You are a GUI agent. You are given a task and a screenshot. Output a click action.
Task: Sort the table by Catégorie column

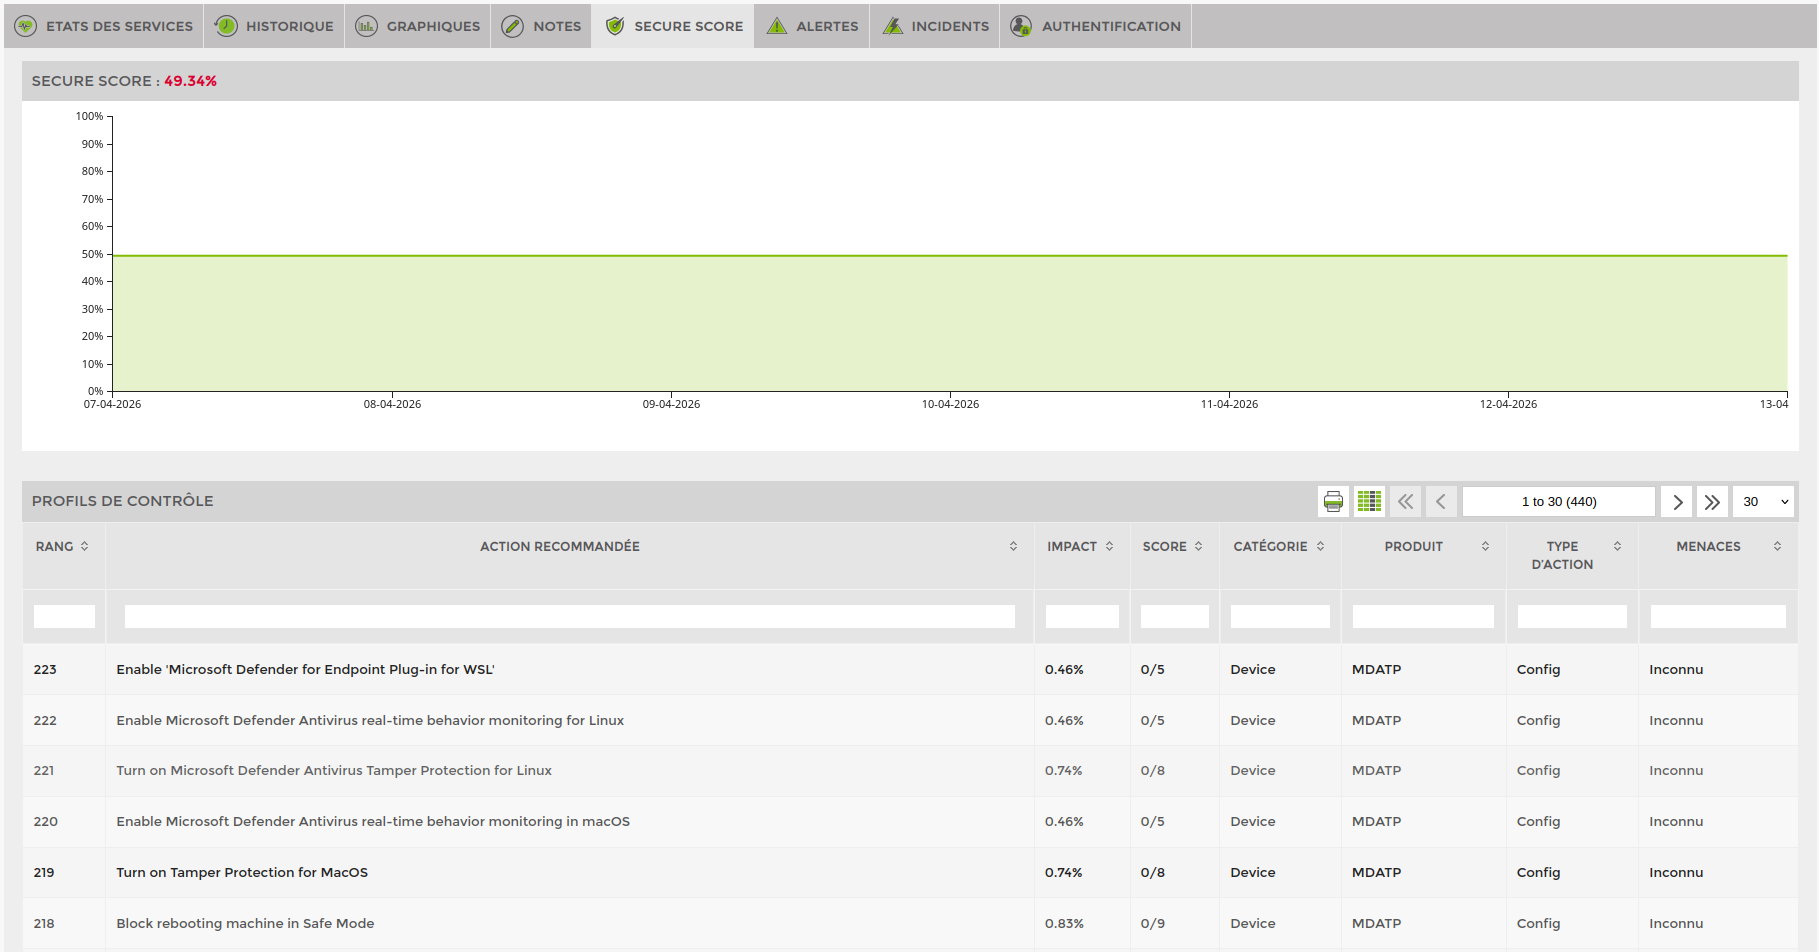tap(1278, 547)
